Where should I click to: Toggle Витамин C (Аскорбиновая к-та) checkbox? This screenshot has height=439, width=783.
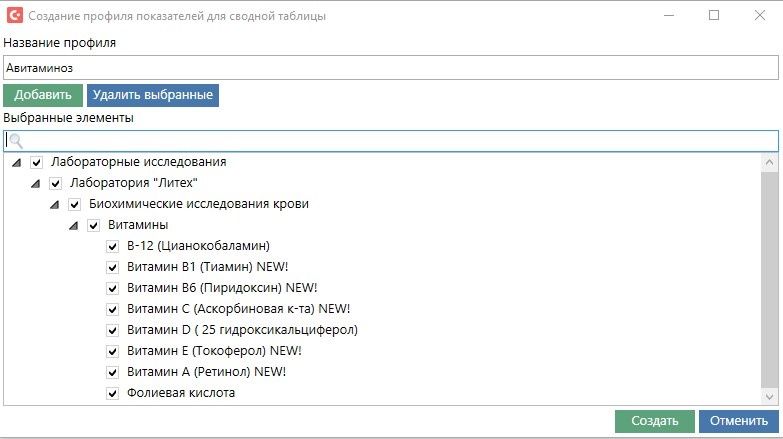pos(113,309)
